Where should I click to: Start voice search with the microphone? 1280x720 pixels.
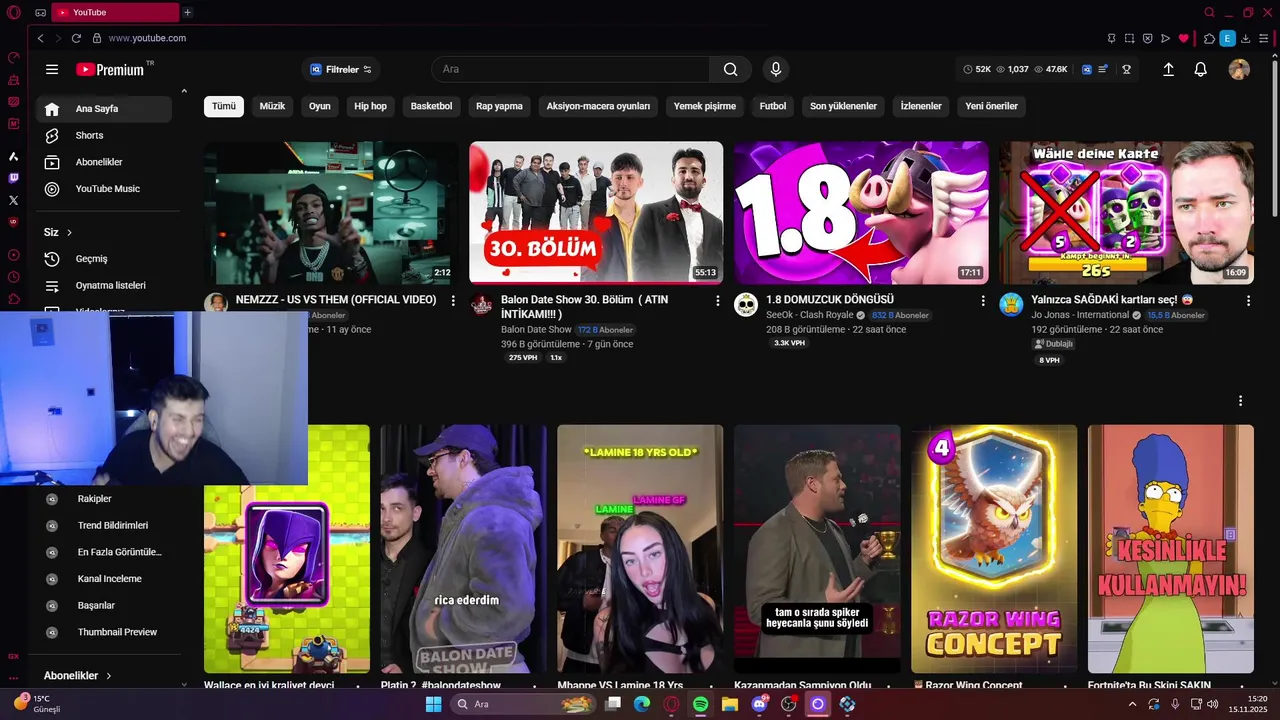775,69
